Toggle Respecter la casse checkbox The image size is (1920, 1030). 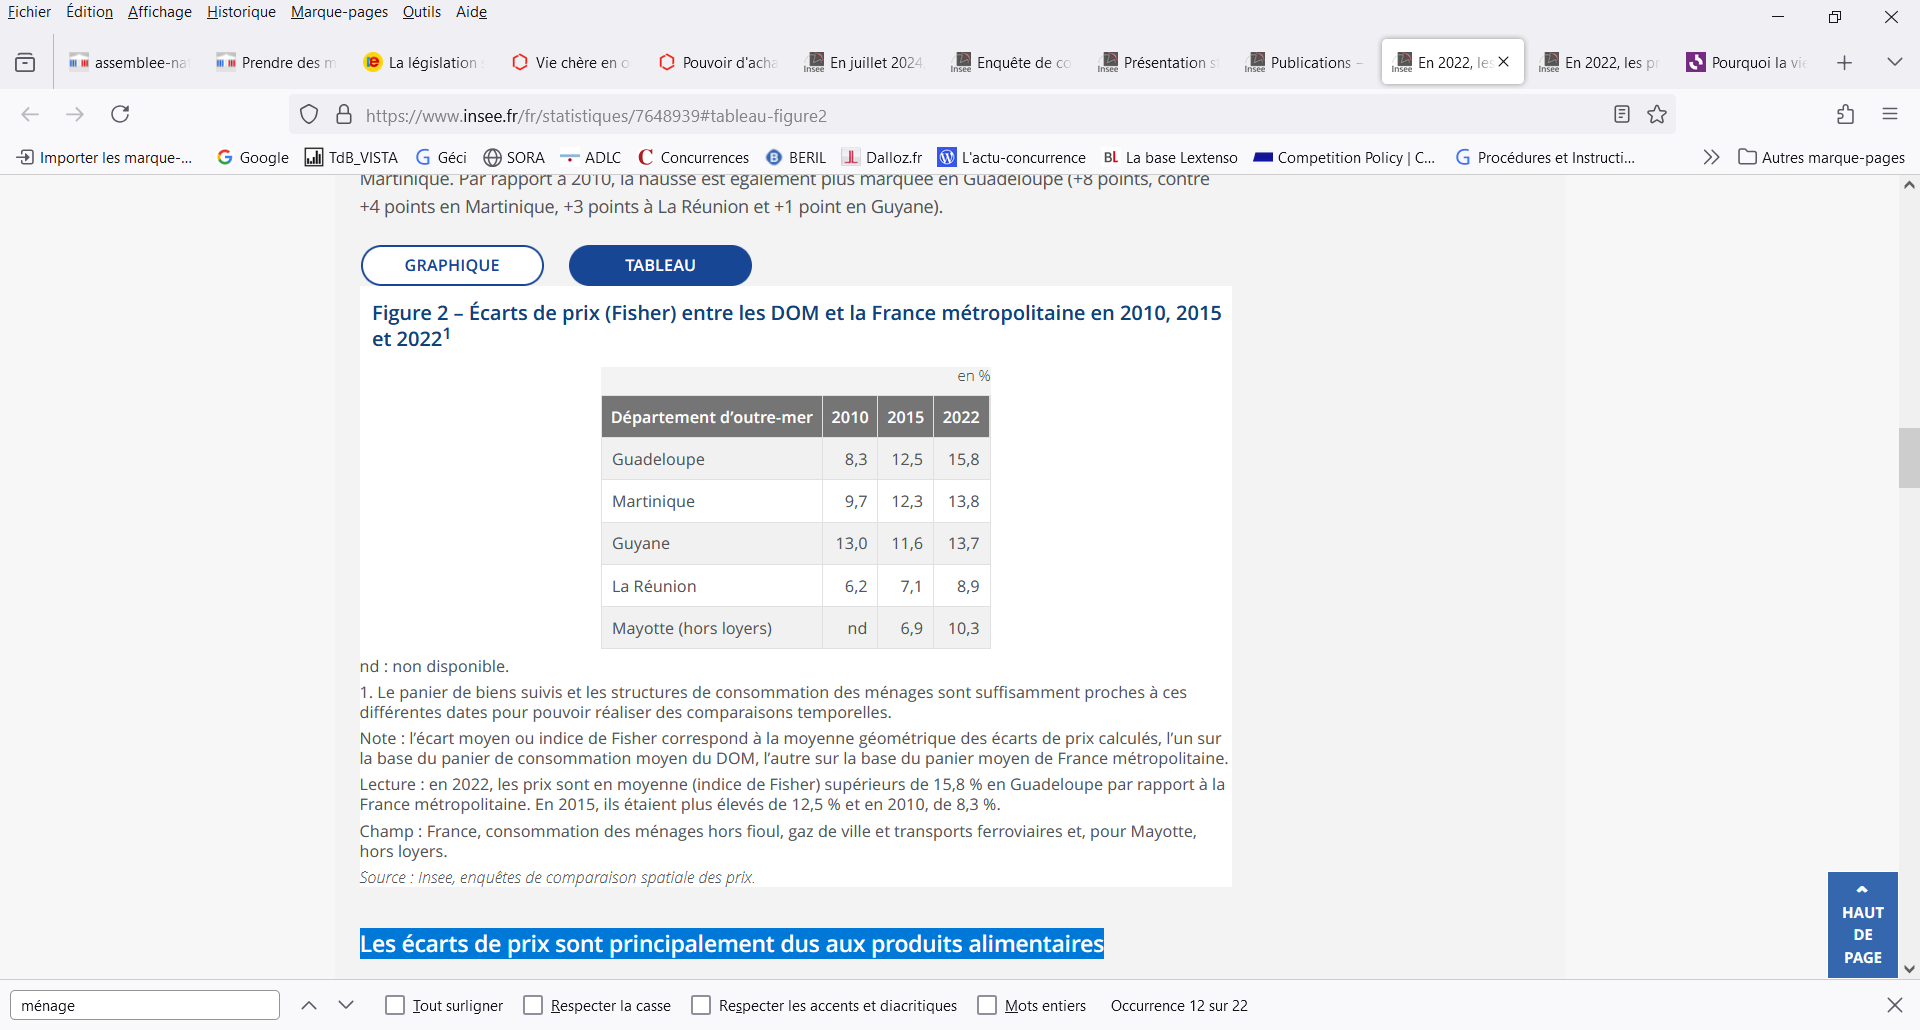point(533,1005)
